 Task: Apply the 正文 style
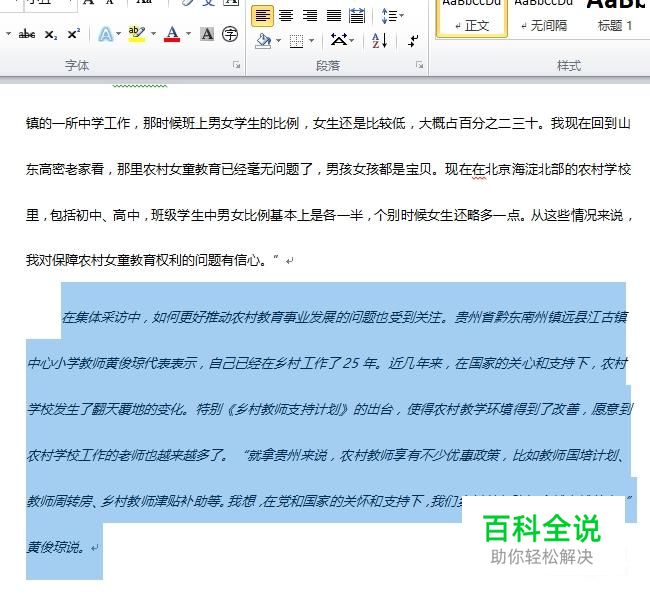pyautogui.click(x=472, y=18)
